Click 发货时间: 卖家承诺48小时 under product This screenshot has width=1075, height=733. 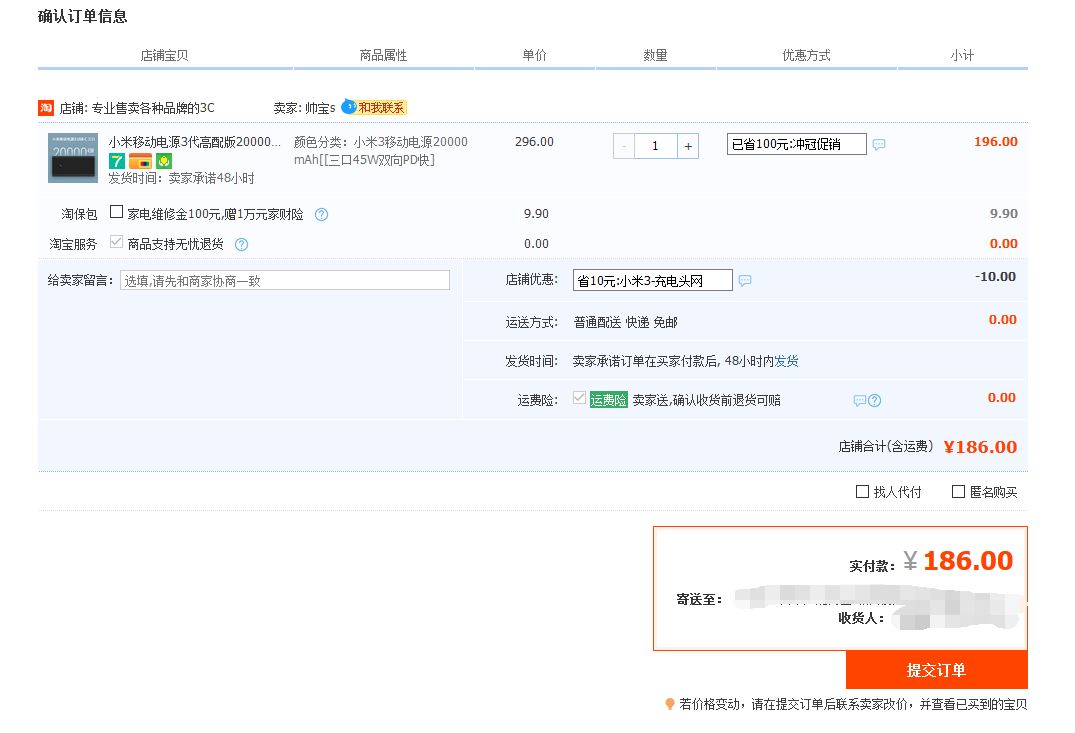click(x=181, y=178)
